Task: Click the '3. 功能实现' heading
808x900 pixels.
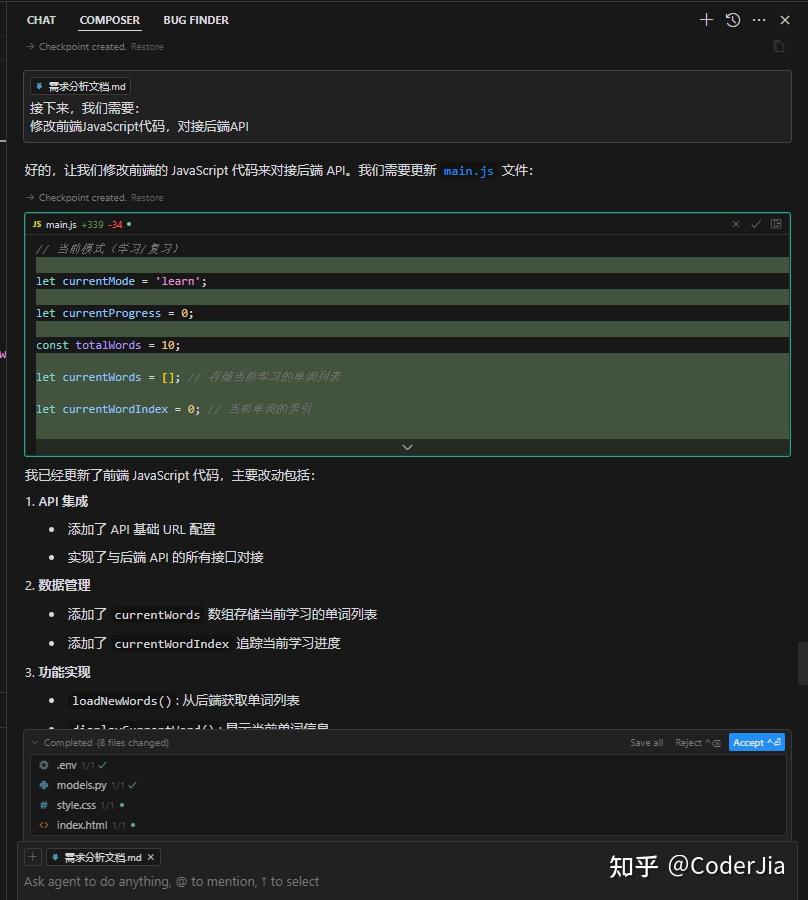Action: 57,672
